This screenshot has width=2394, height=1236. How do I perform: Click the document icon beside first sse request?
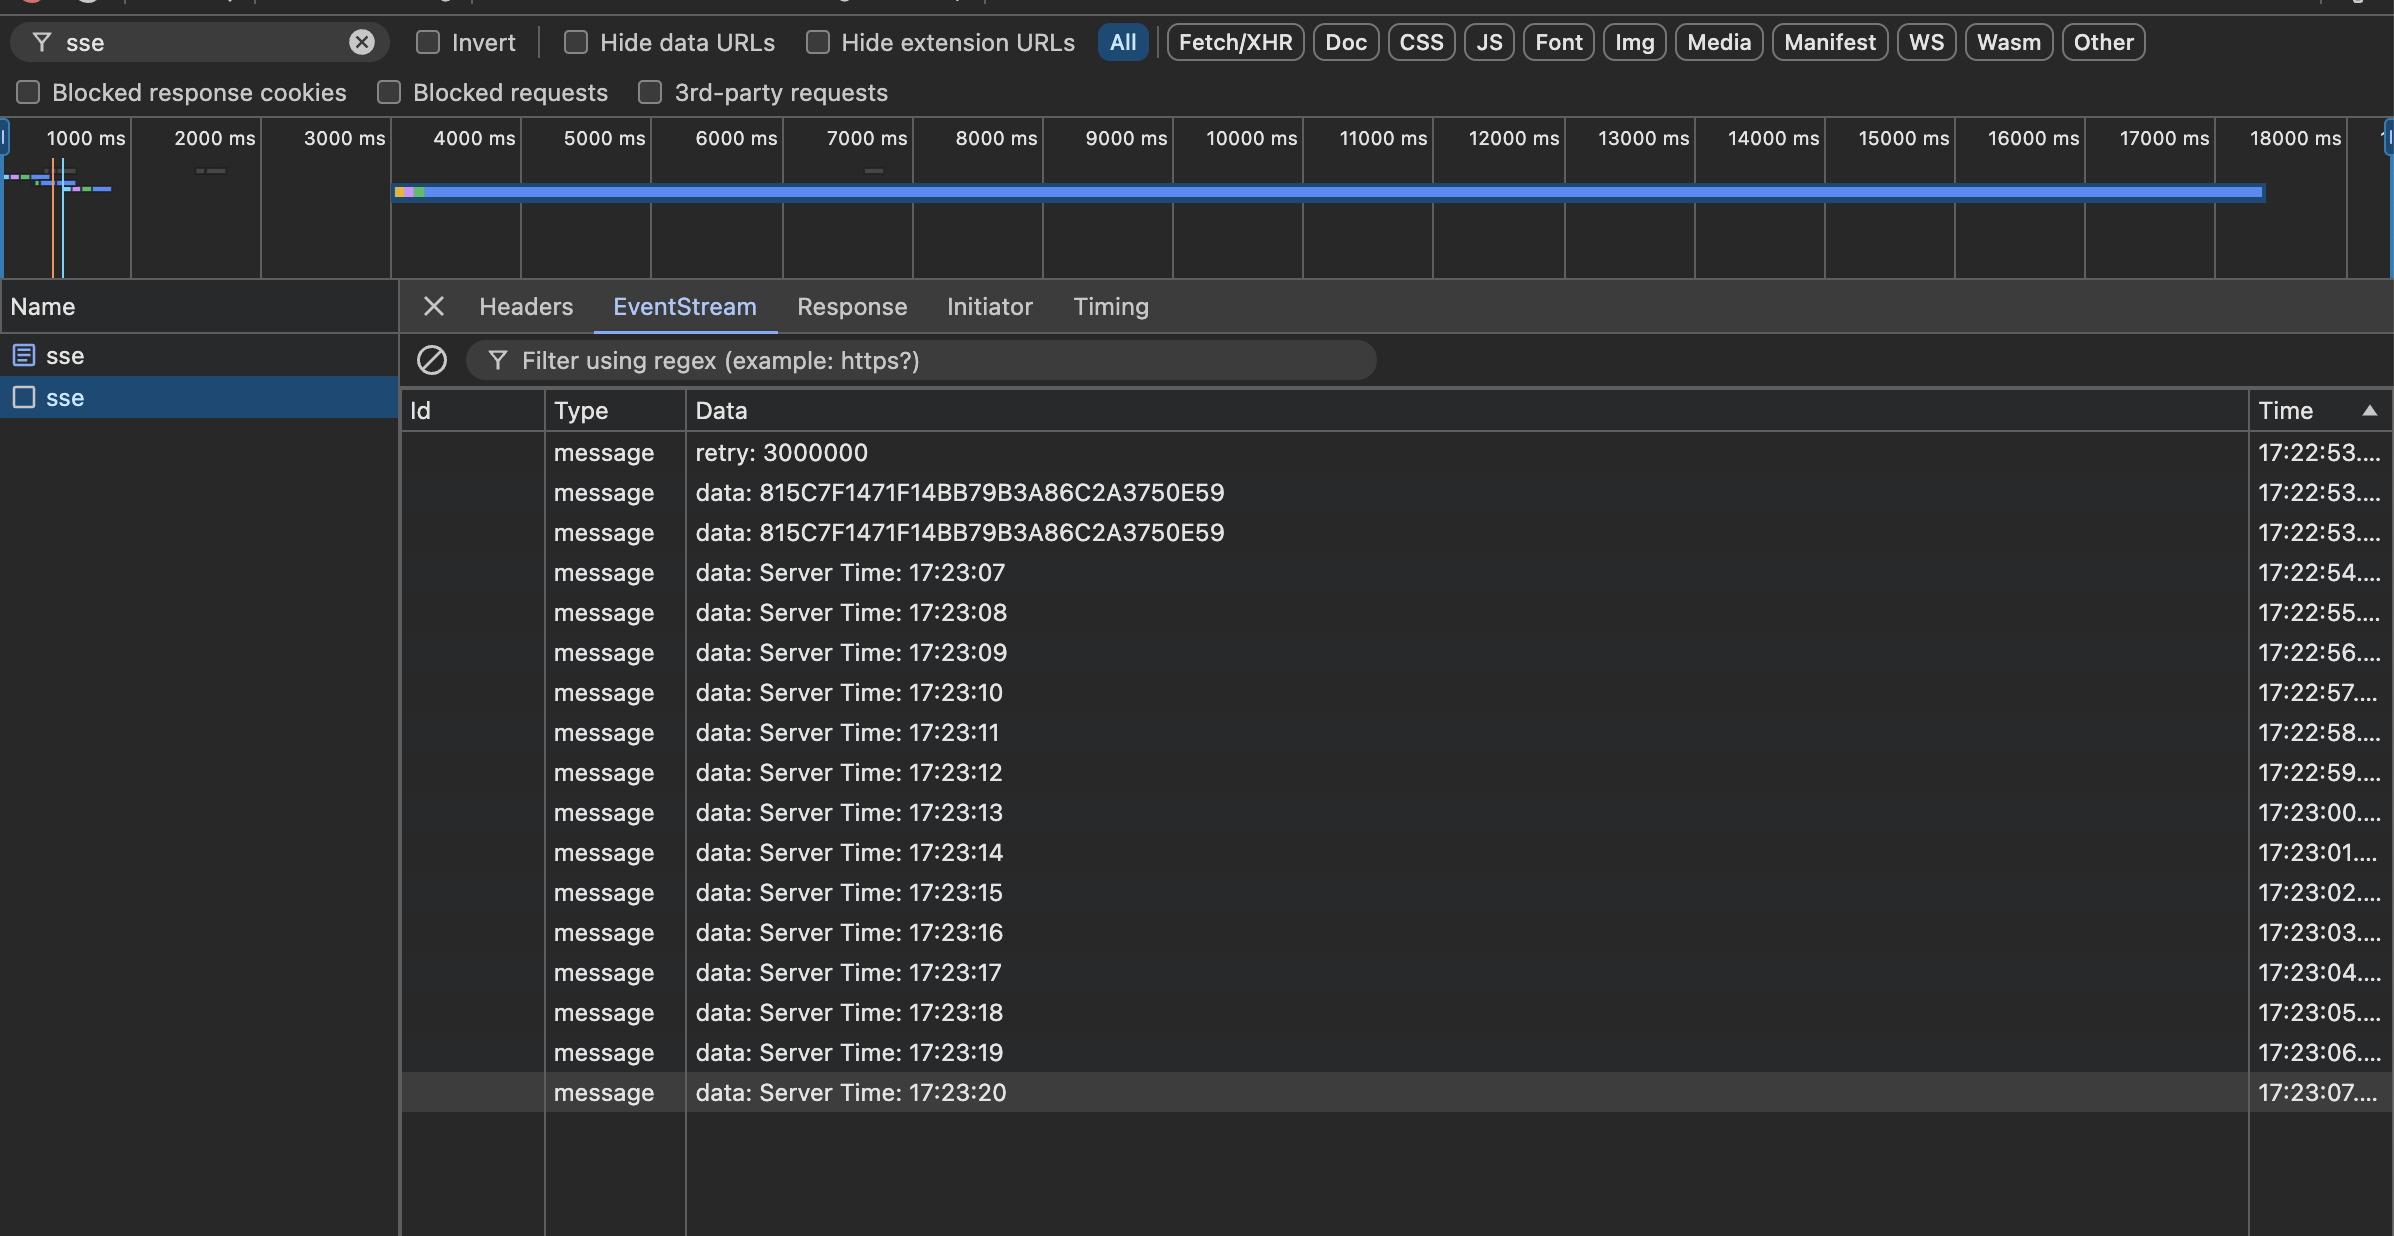point(23,355)
